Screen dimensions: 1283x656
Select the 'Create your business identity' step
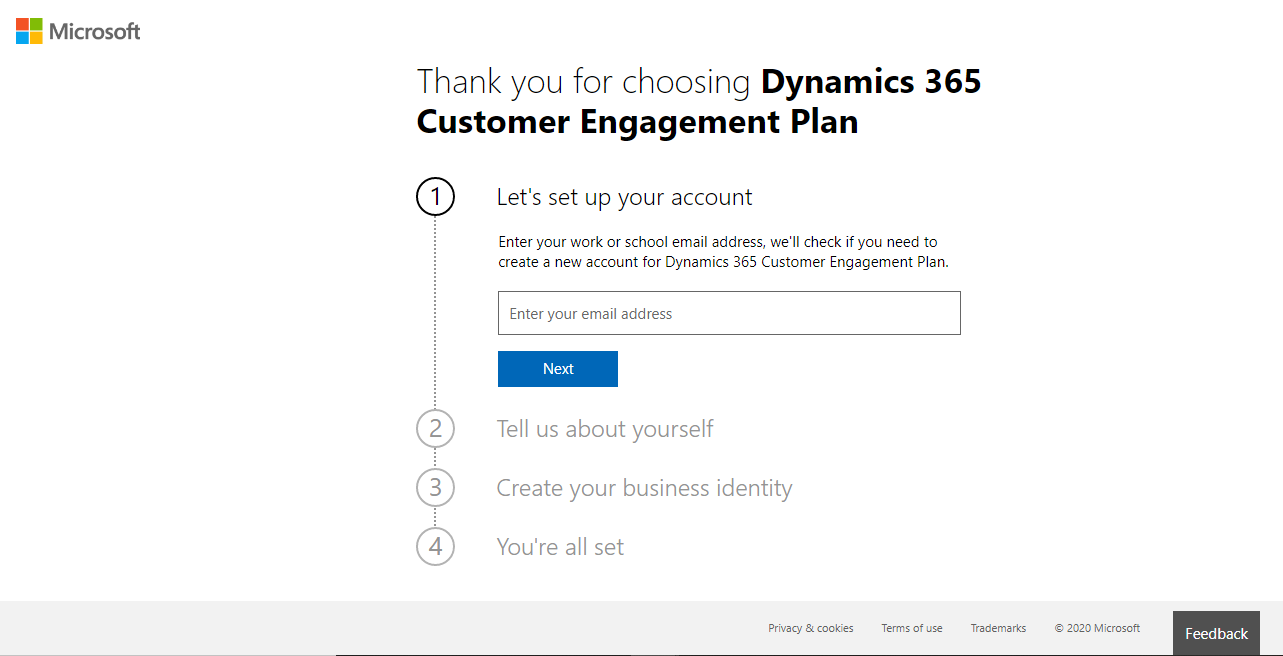coord(644,487)
